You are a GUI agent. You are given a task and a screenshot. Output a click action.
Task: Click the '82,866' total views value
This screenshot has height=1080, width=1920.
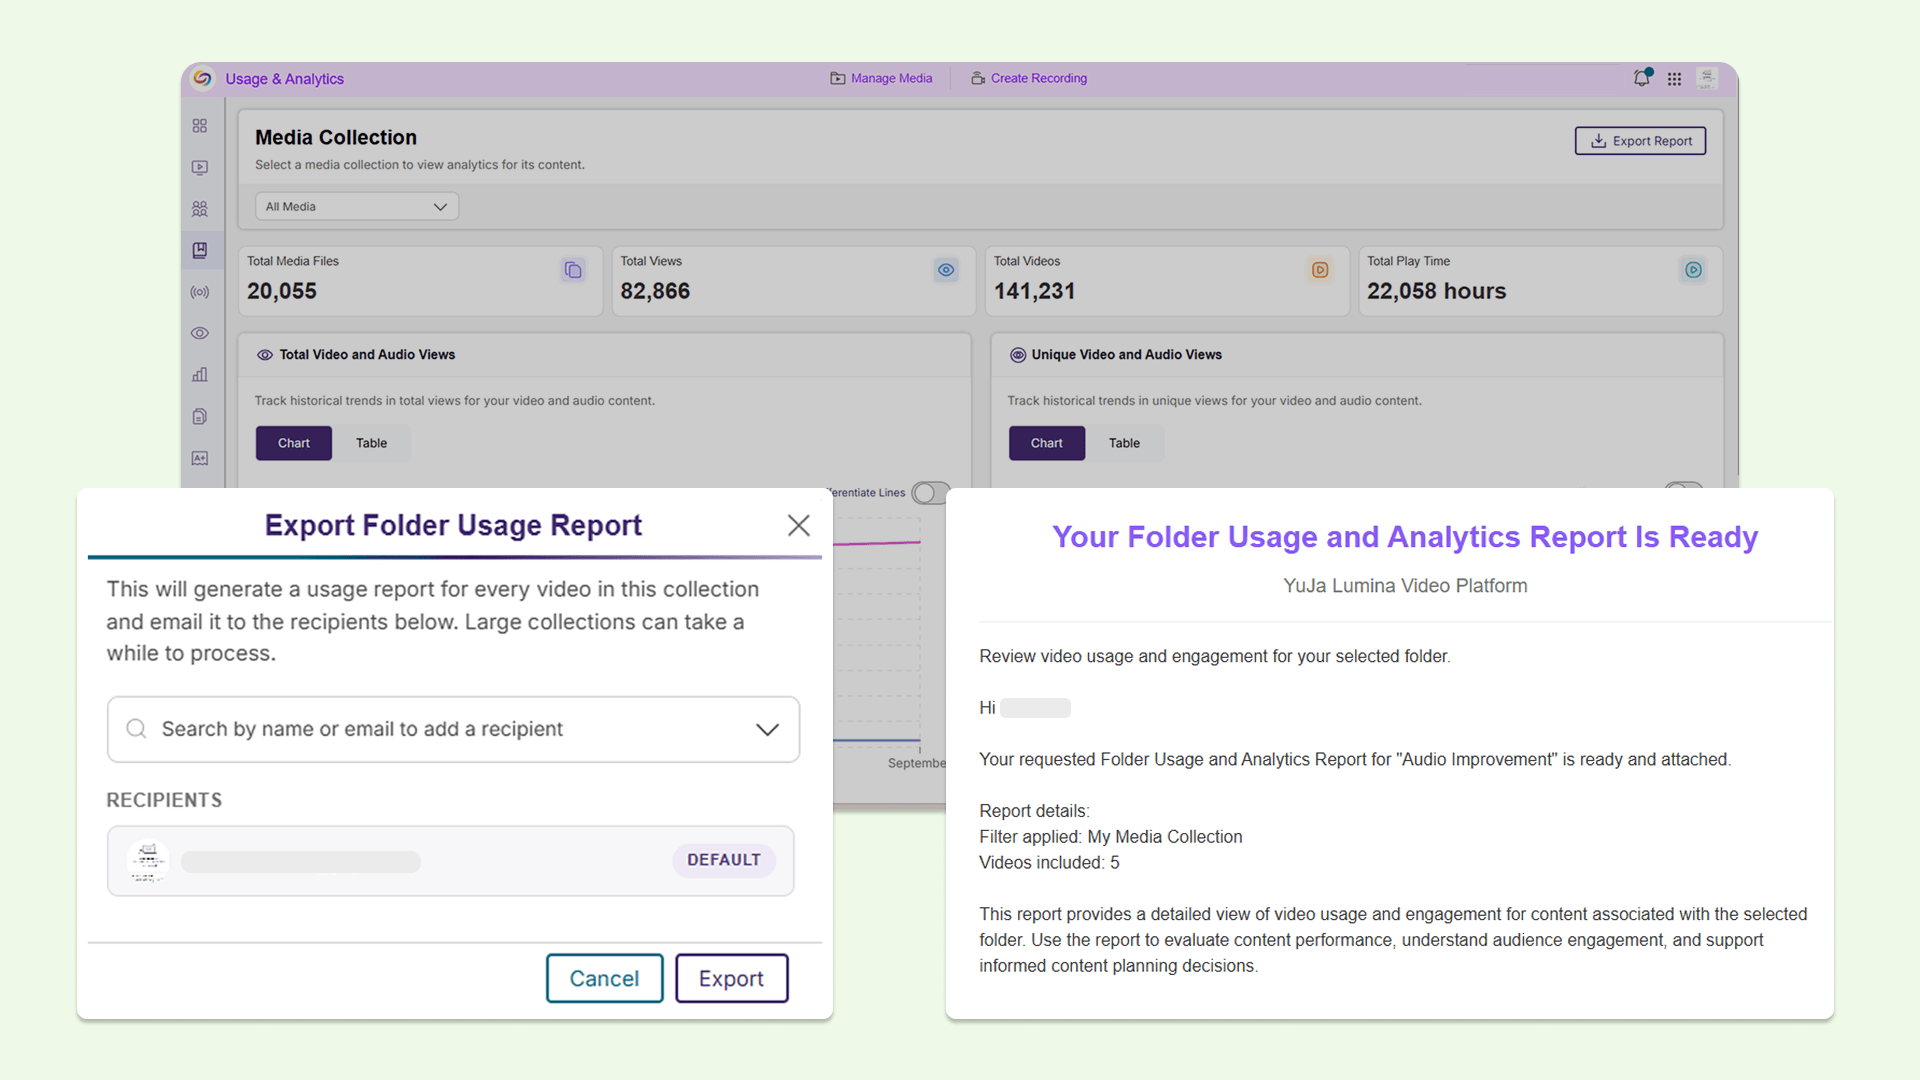click(655, 291)
